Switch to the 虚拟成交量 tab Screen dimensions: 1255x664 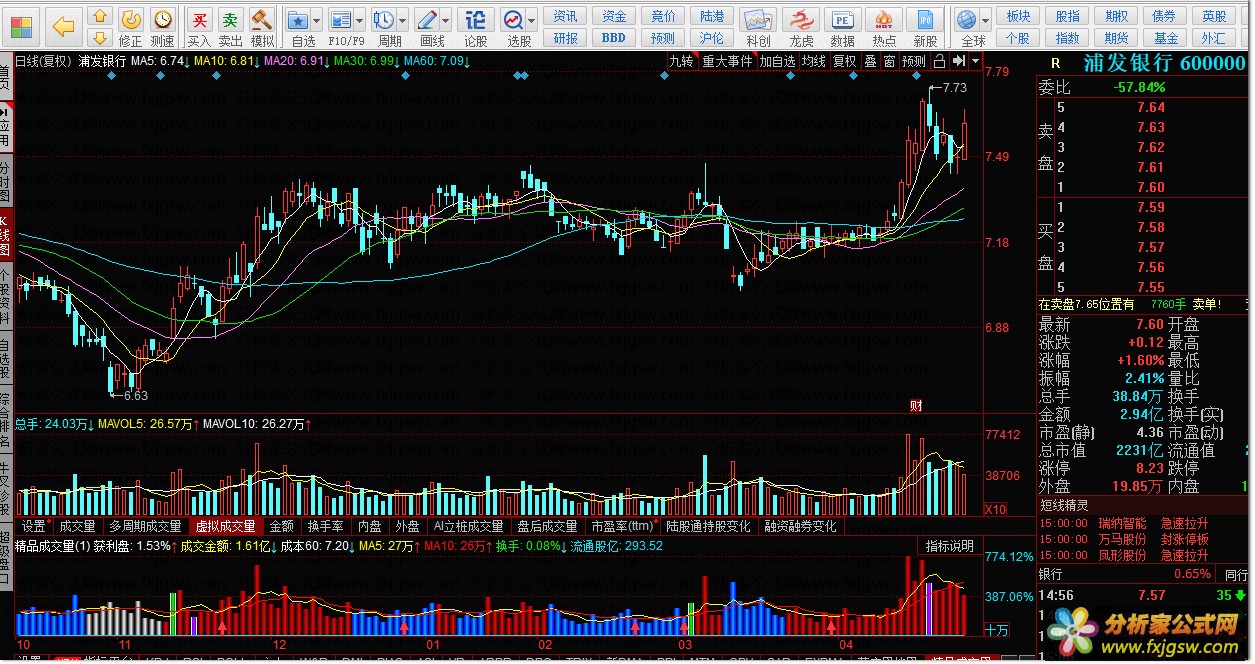point(225,526)
